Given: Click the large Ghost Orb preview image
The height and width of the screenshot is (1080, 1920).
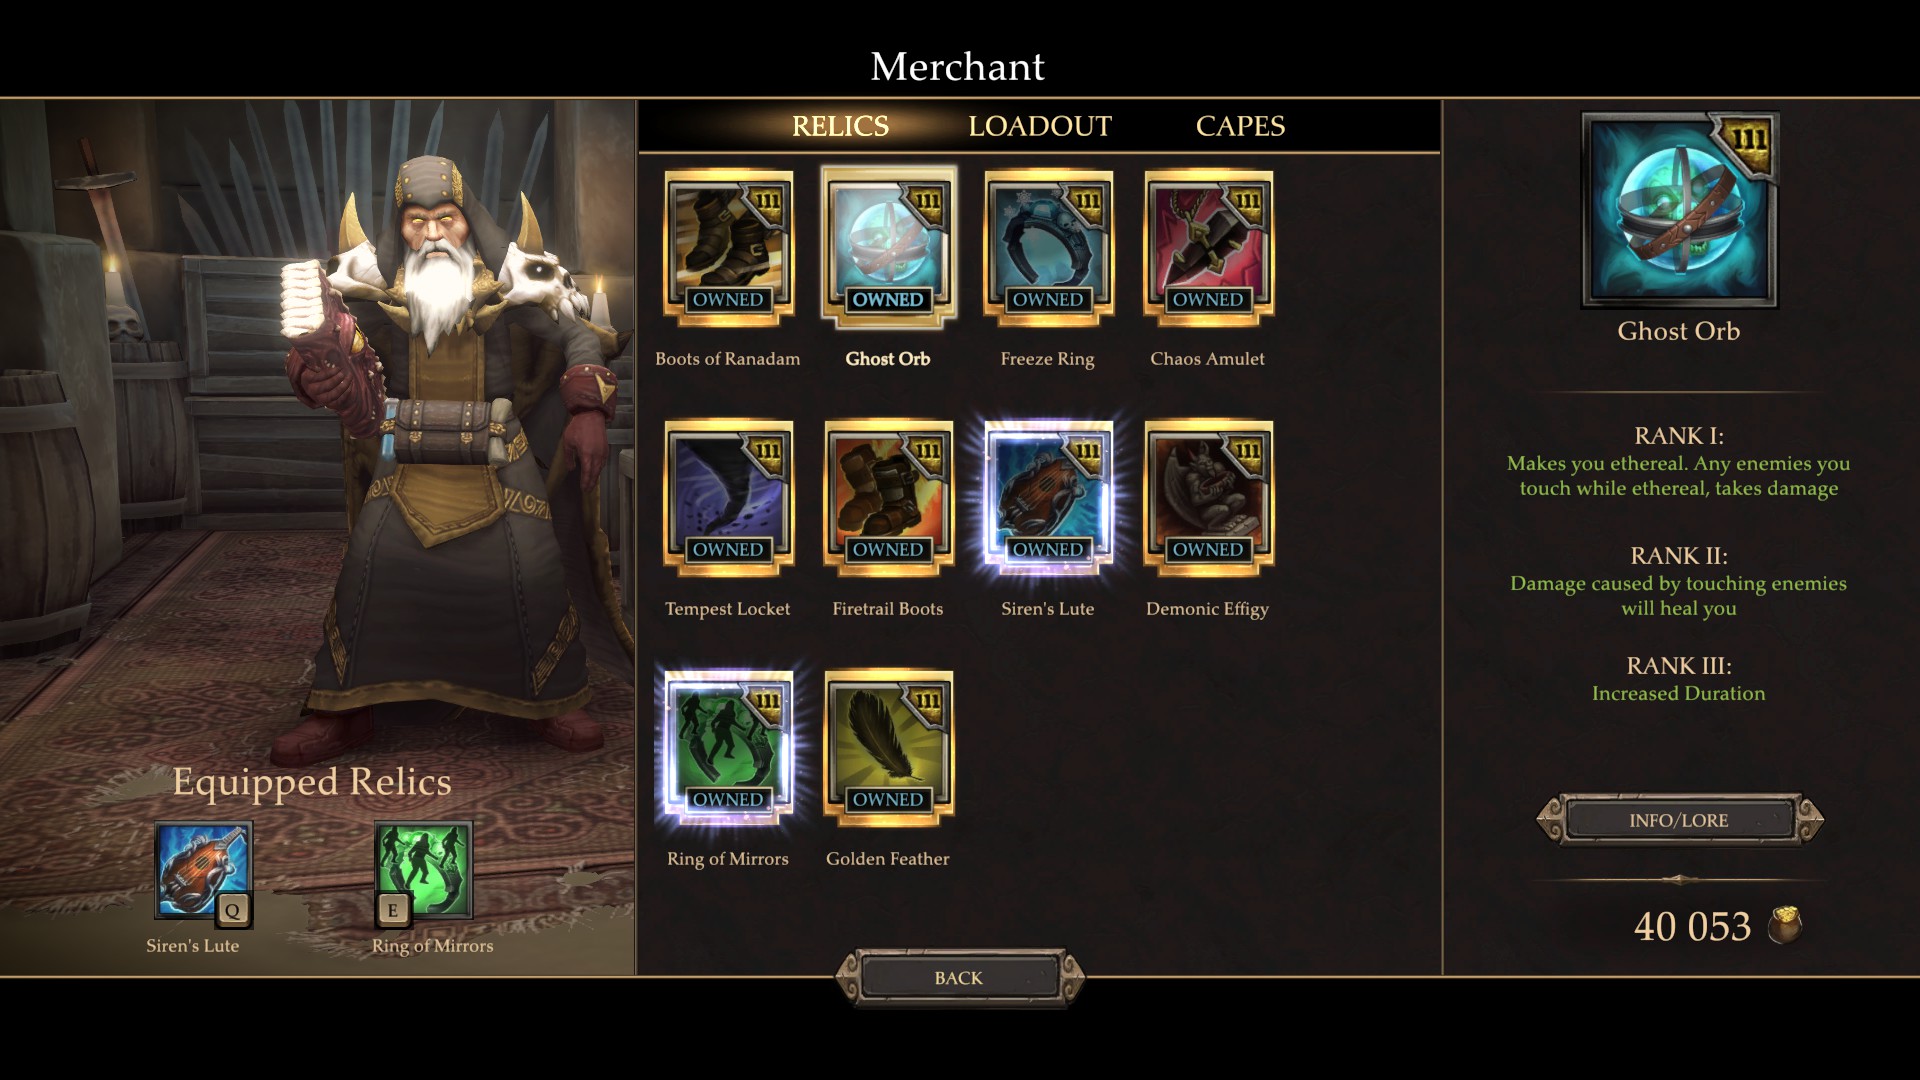Looking at the screenshot, I should [1679, 210].
